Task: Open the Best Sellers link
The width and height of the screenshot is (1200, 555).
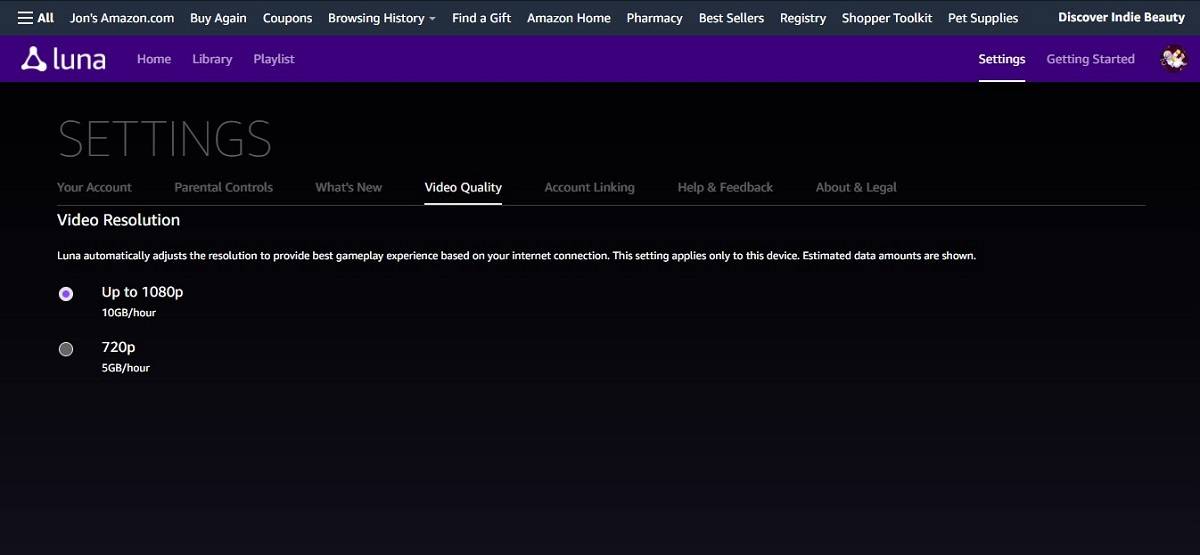Action: (x=731, y=18)
